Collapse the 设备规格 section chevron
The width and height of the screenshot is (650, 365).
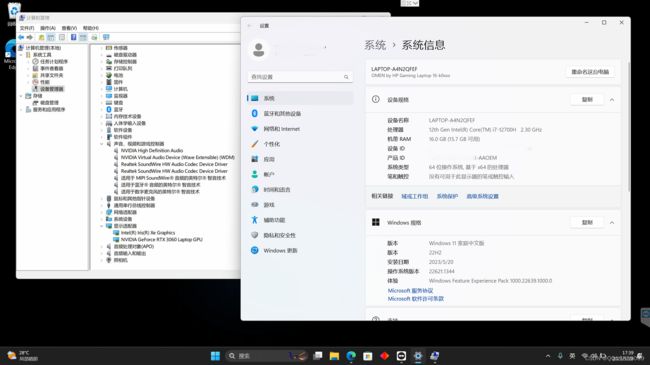coord(612,100)
